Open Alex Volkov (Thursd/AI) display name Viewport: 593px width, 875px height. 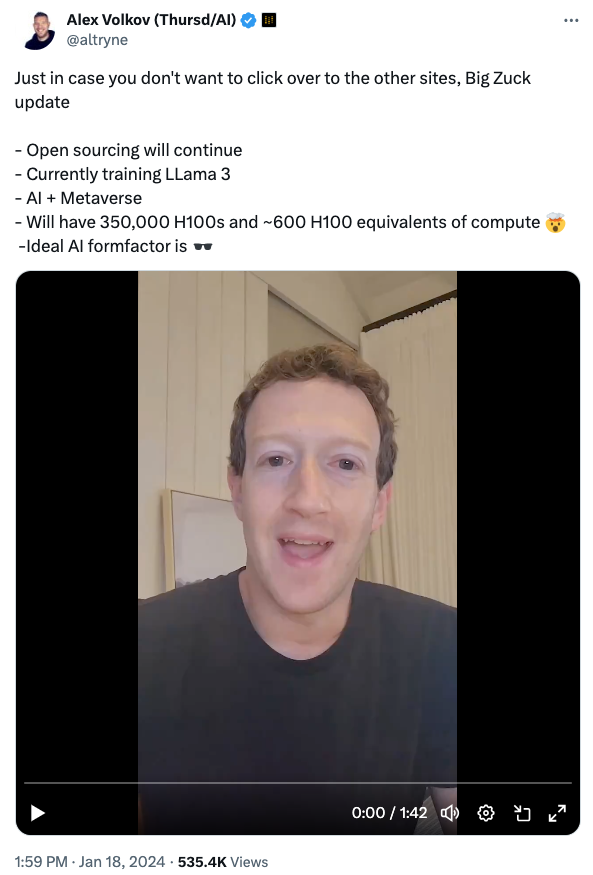[151, 20]
